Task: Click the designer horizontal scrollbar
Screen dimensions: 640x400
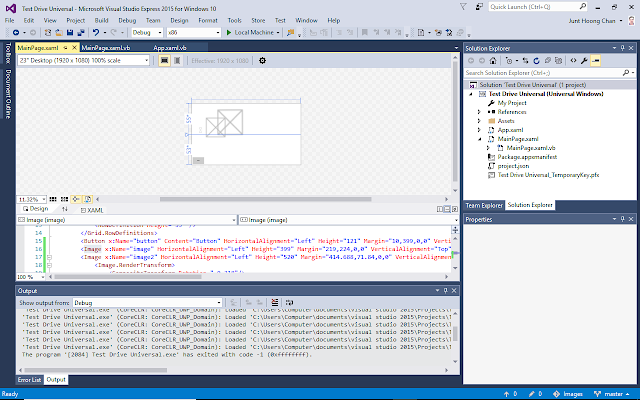Action: pyautogui.click(x=265, y=199)
